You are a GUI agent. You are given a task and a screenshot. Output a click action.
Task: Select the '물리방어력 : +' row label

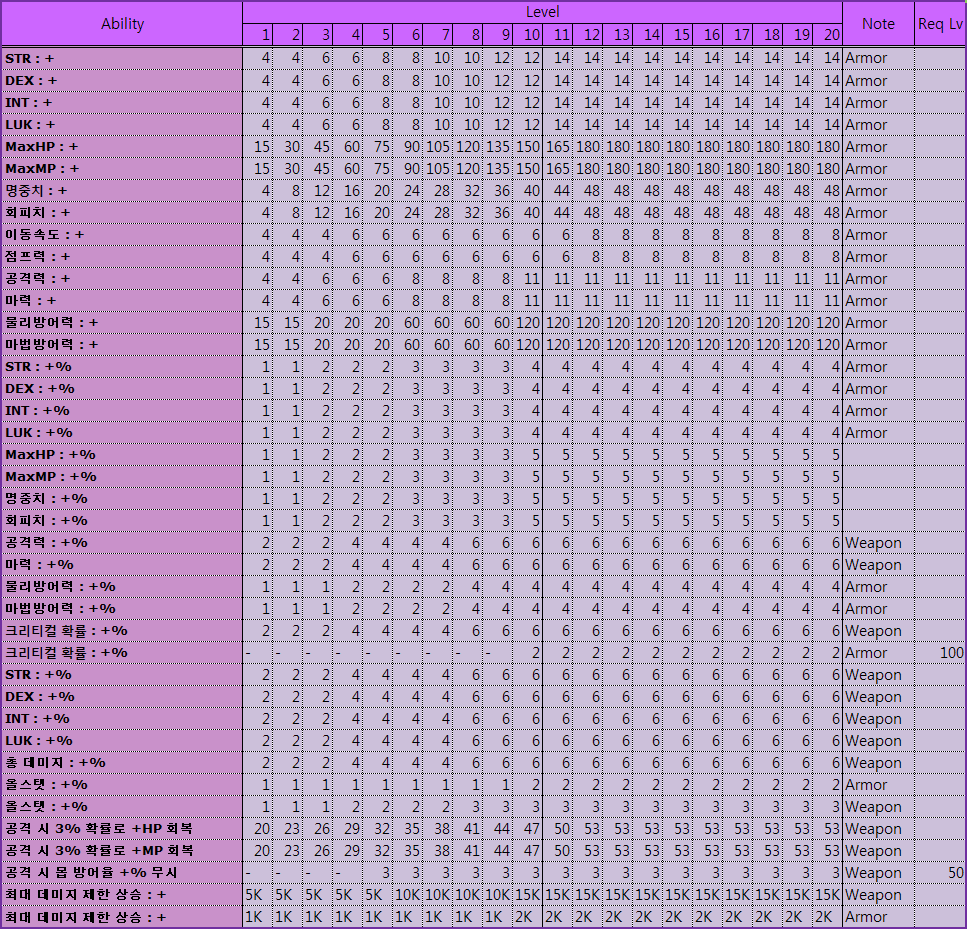122,323
